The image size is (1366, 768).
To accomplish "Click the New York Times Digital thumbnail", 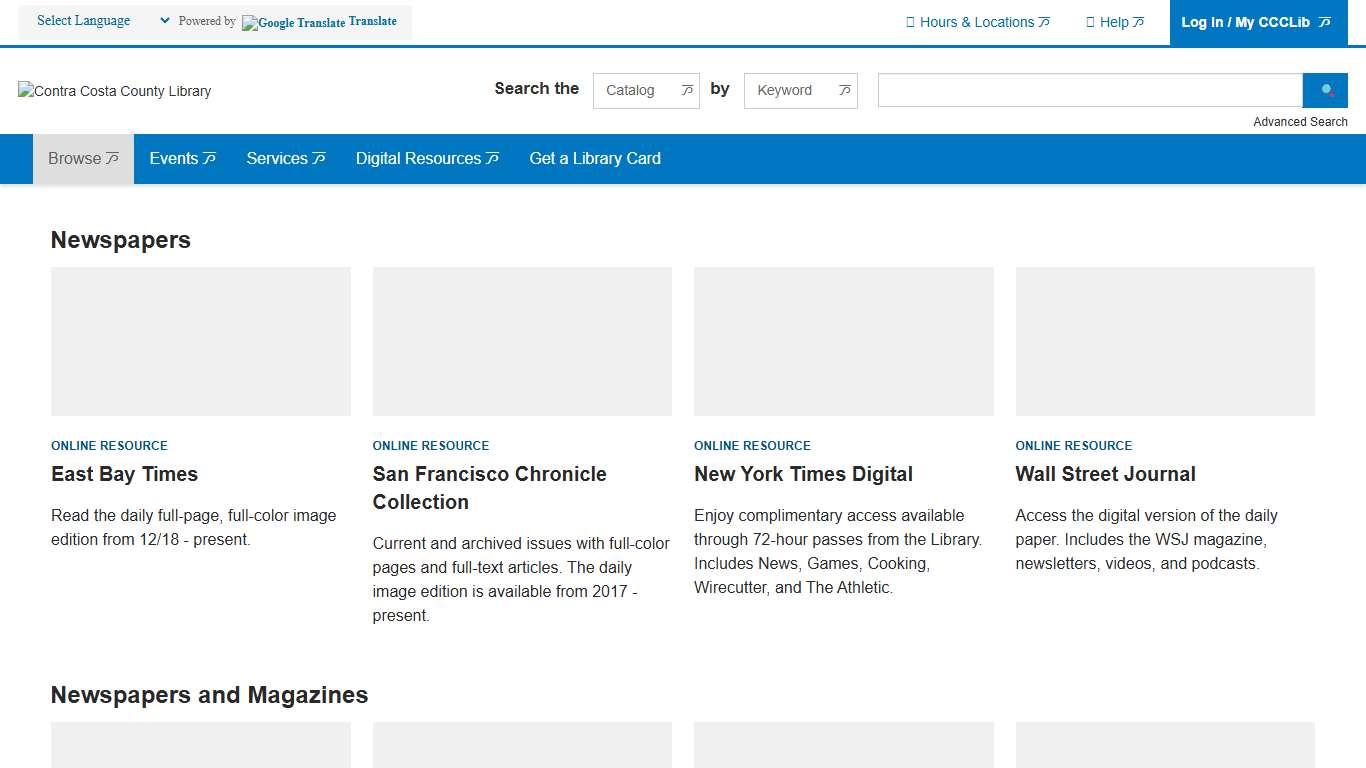I will [x=843, y=341].
